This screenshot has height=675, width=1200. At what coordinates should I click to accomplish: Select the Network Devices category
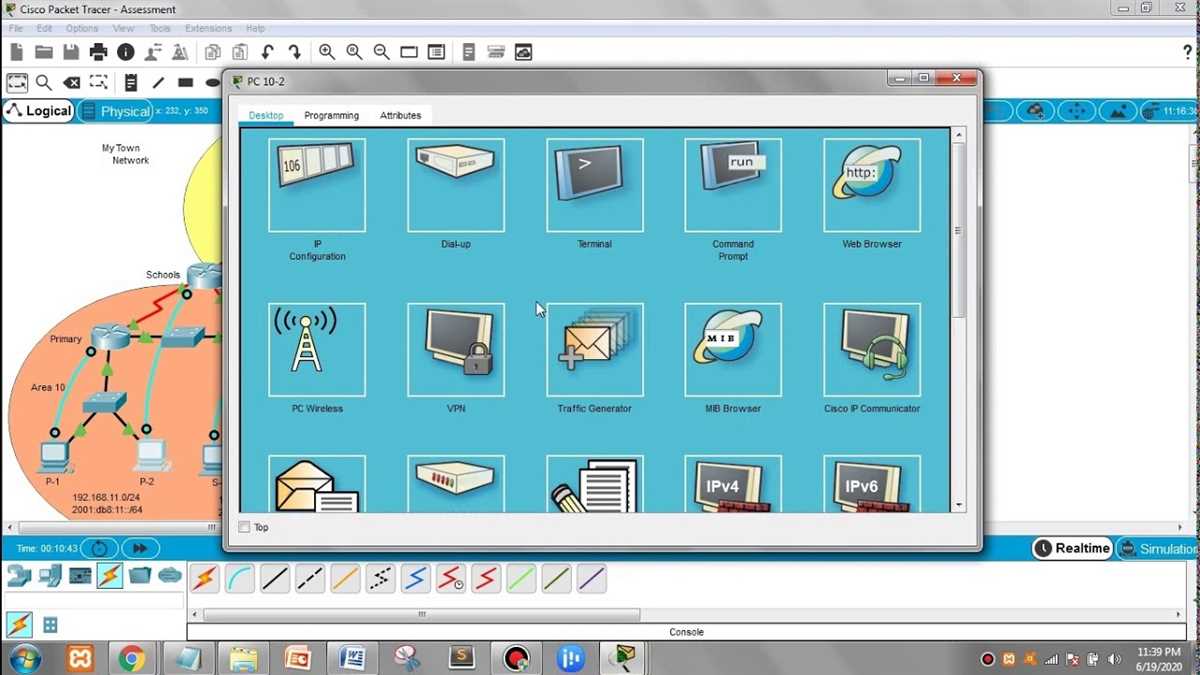tap(20, 575)
